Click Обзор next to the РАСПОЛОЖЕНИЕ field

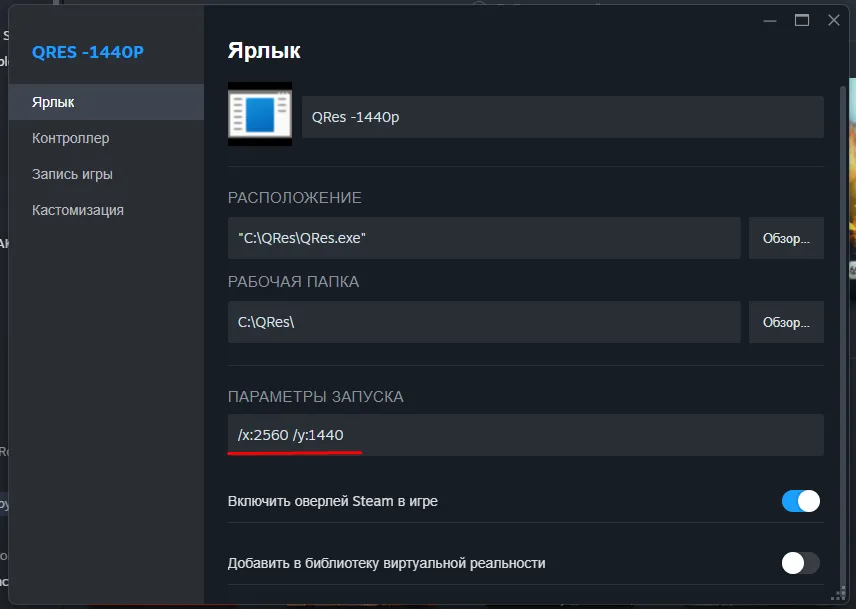click(786, 237)
